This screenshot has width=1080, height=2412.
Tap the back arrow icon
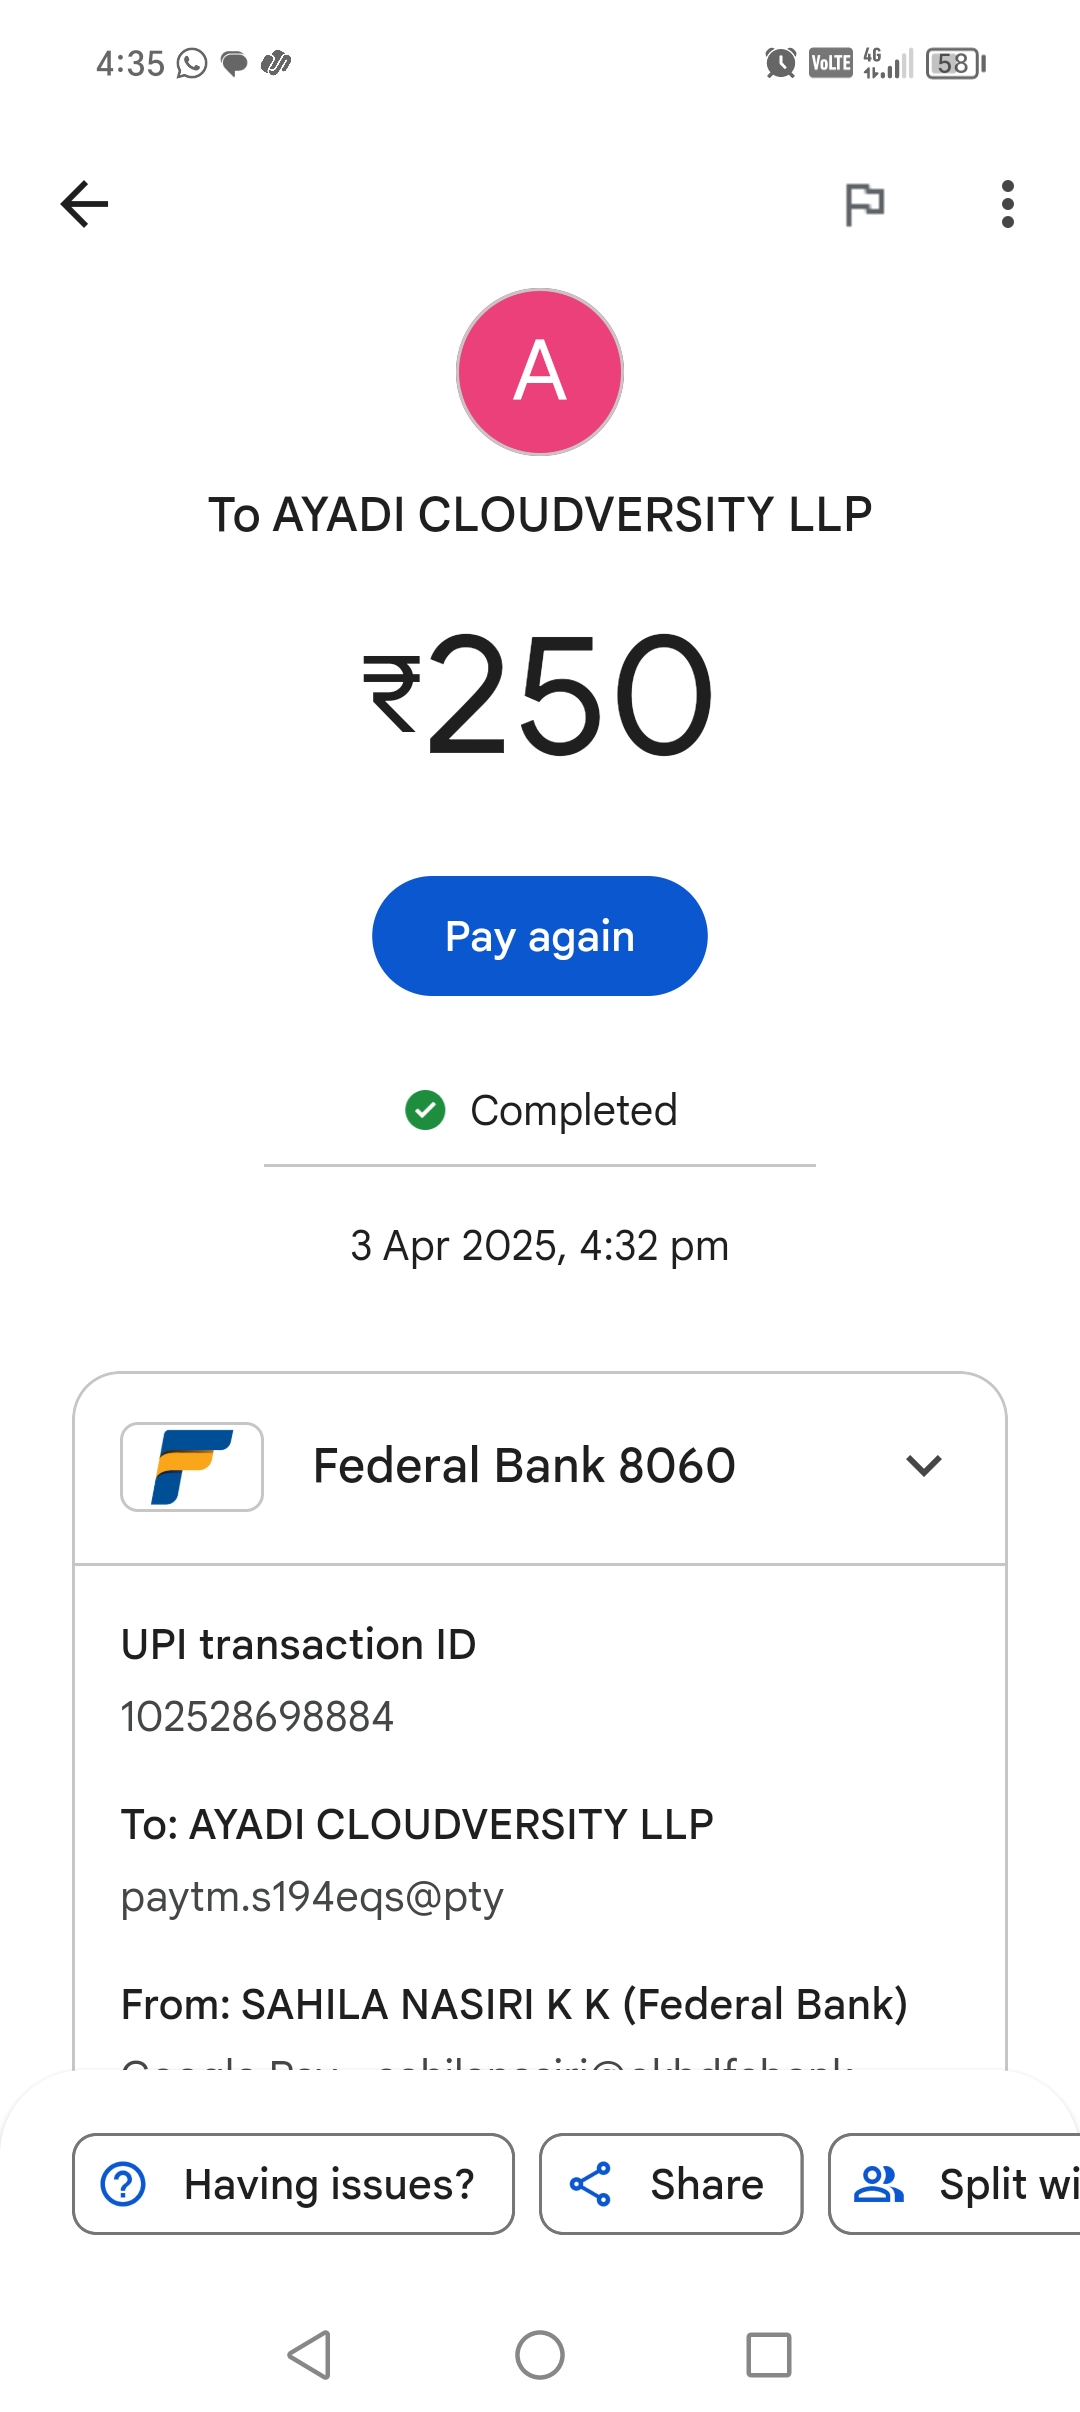pos(85,204)
